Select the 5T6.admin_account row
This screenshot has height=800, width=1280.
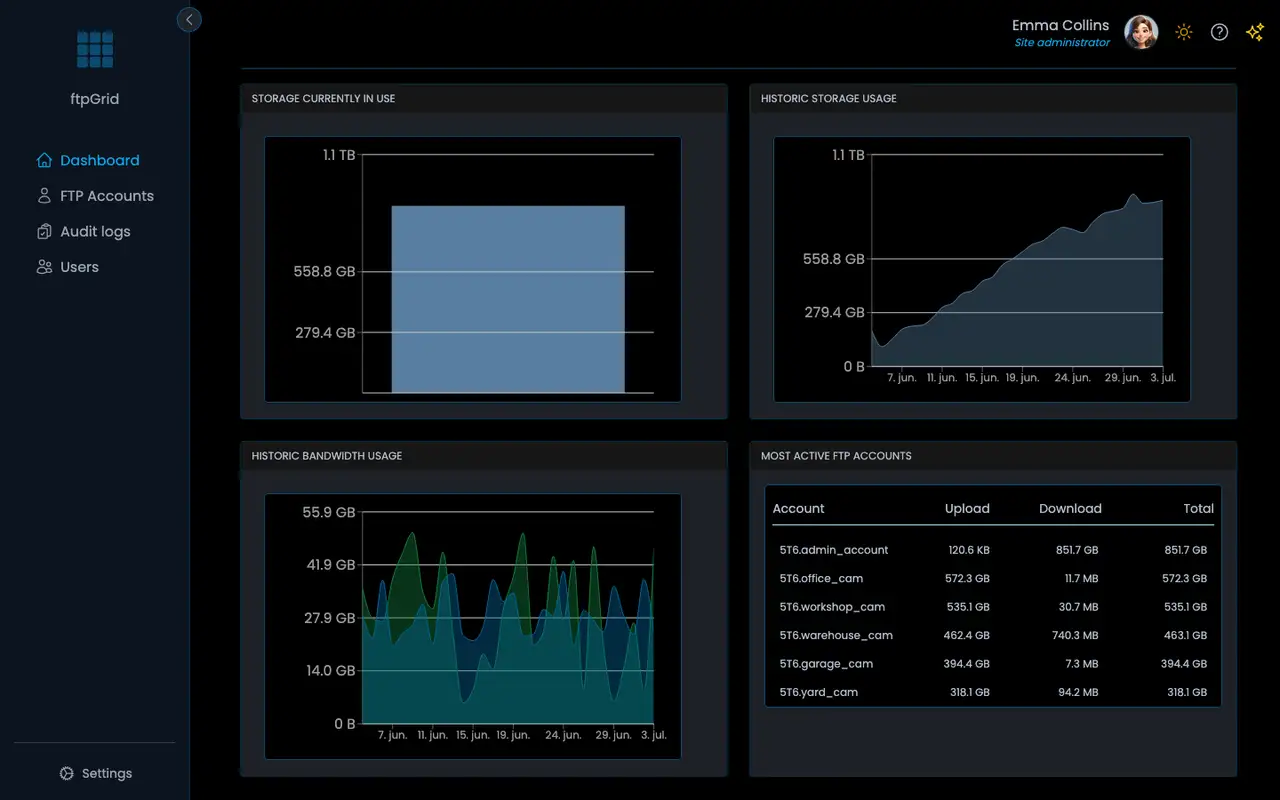point(834,550)
